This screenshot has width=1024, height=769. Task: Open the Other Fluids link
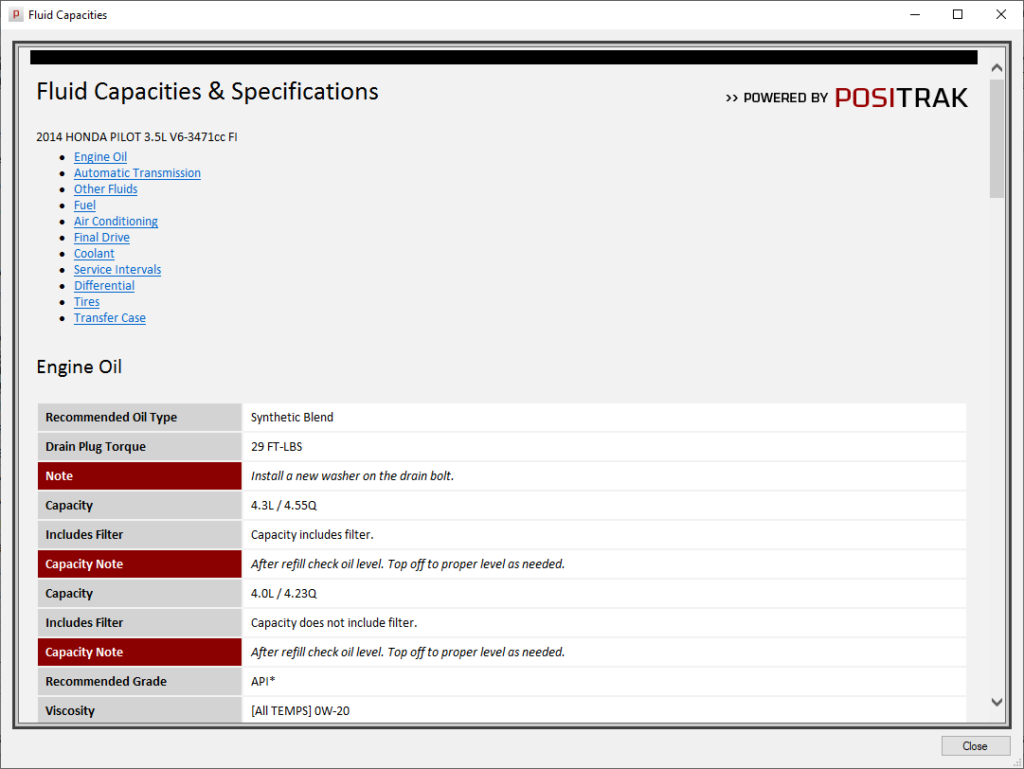click(105, 189)
